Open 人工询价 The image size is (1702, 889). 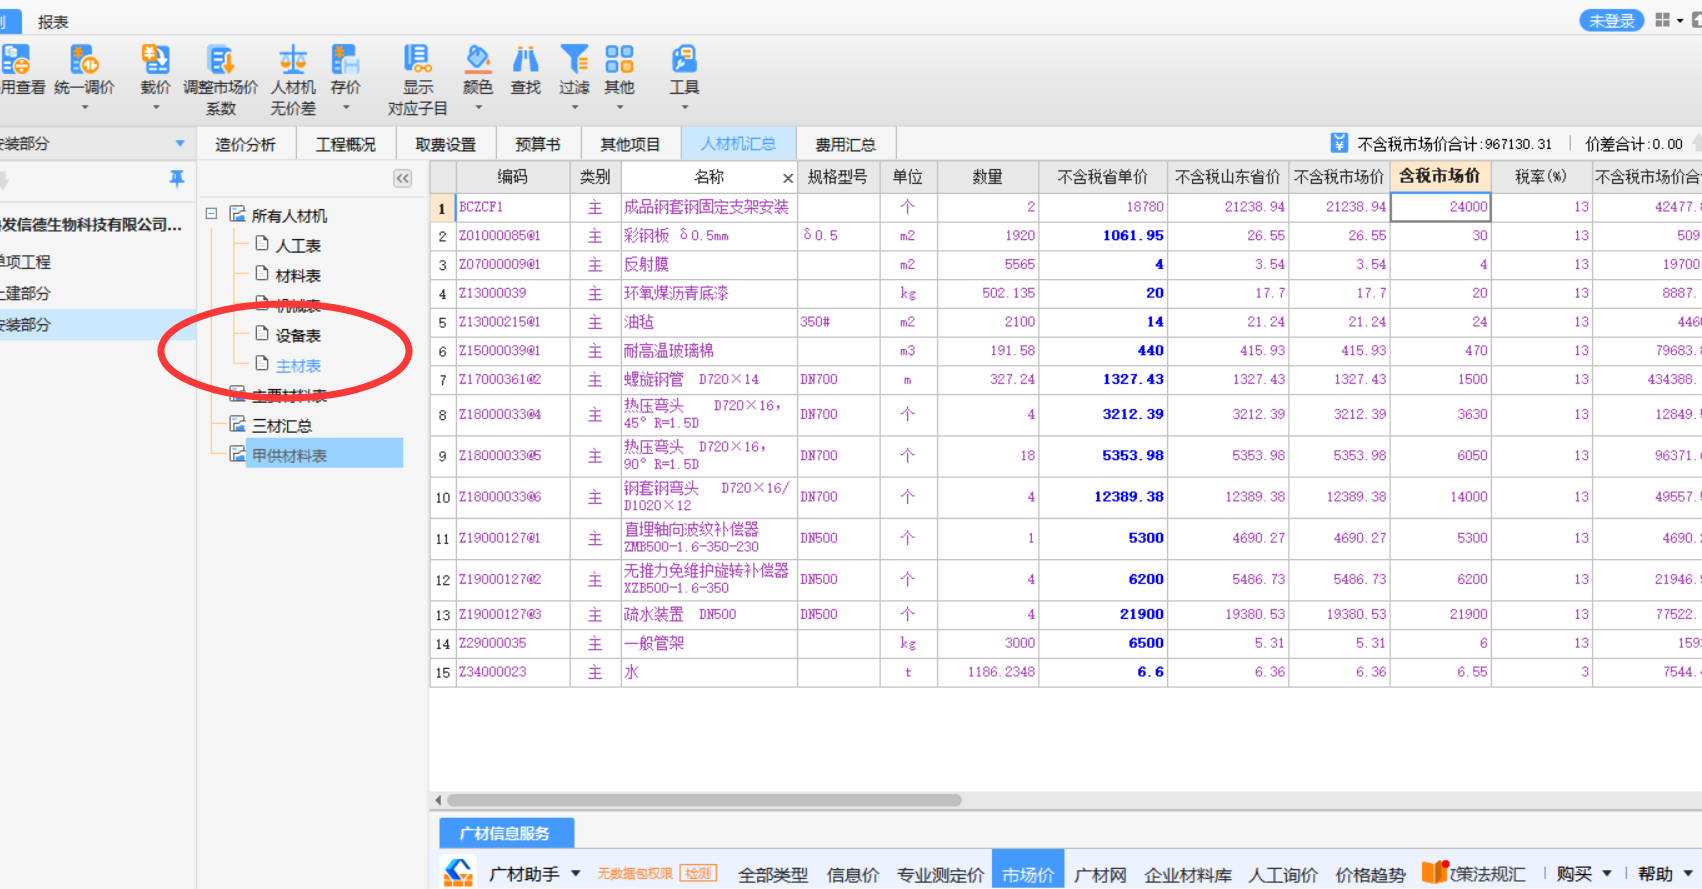coord(1283,874)
